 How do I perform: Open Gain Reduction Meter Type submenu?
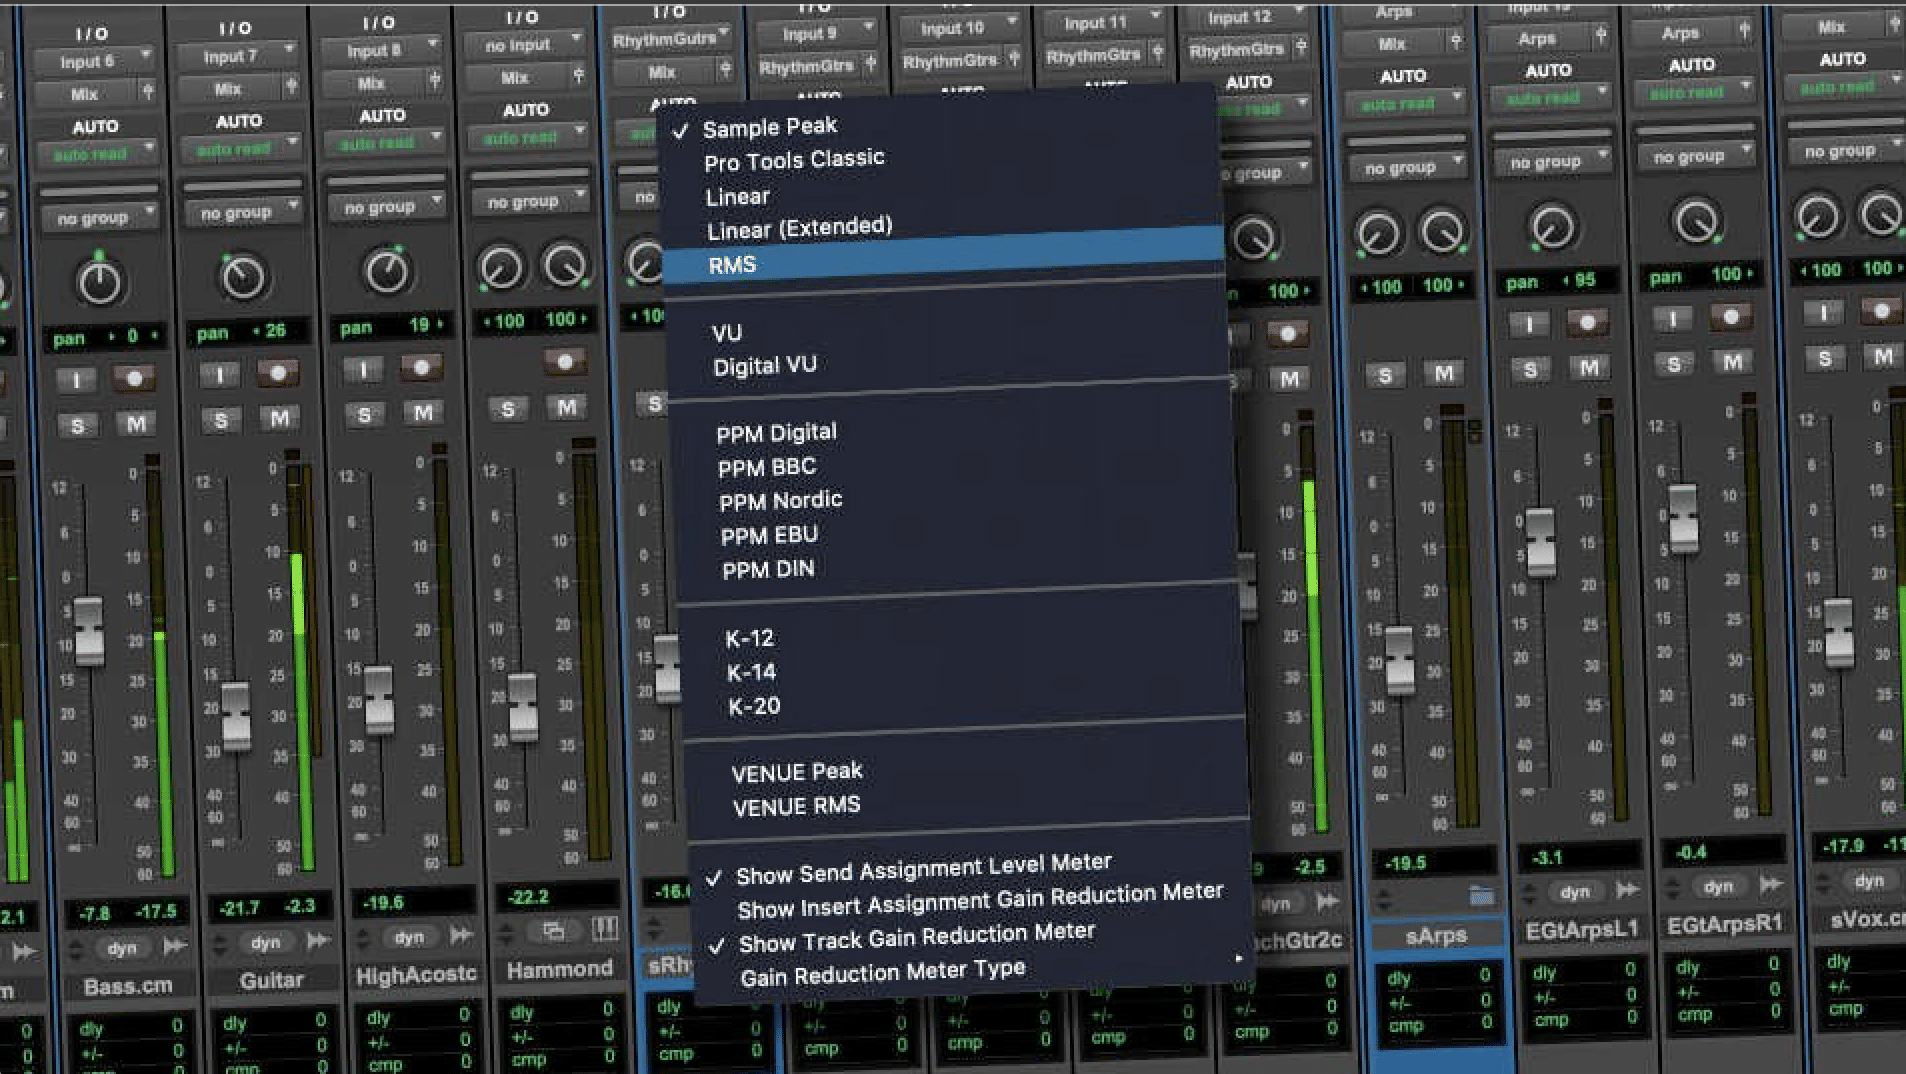tap(883, 972)
